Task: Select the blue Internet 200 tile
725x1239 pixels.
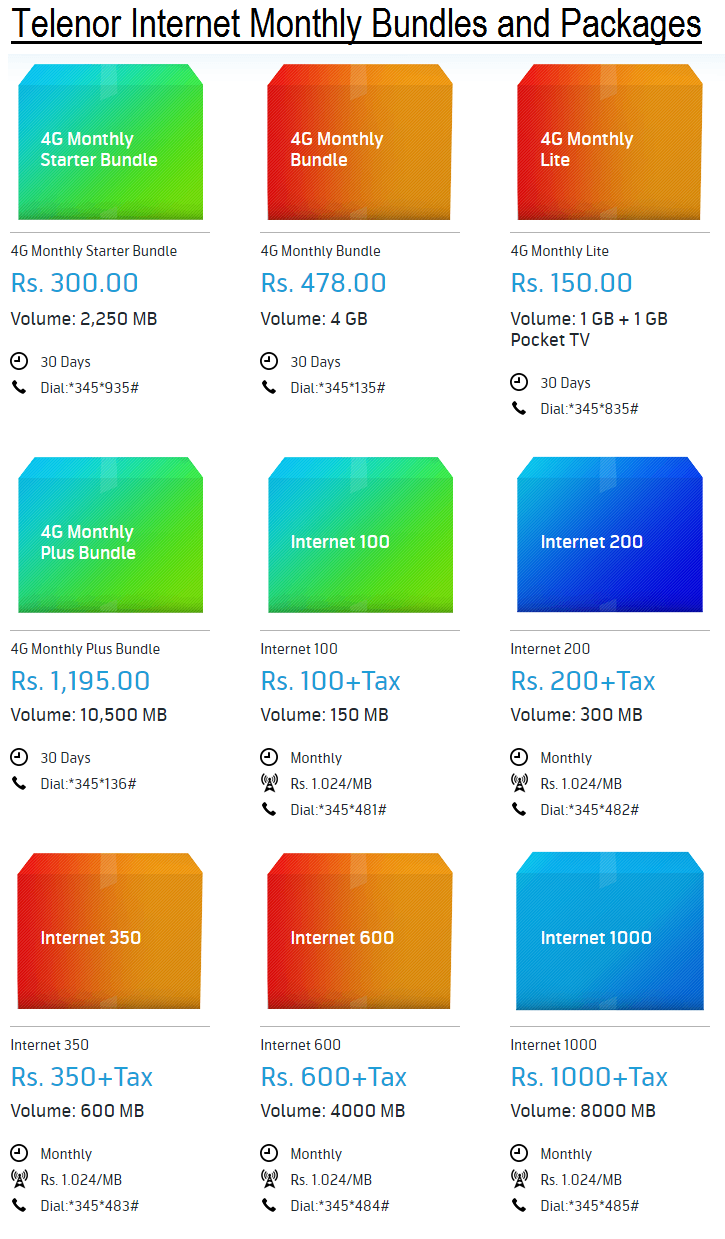Action: point(610,535)
